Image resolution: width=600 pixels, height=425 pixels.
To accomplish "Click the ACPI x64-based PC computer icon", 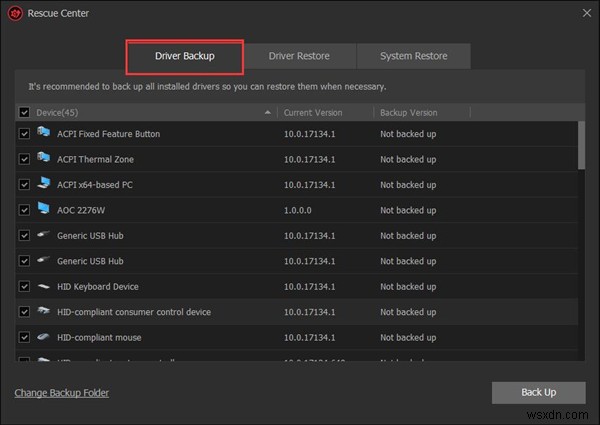I will point(44,184).
